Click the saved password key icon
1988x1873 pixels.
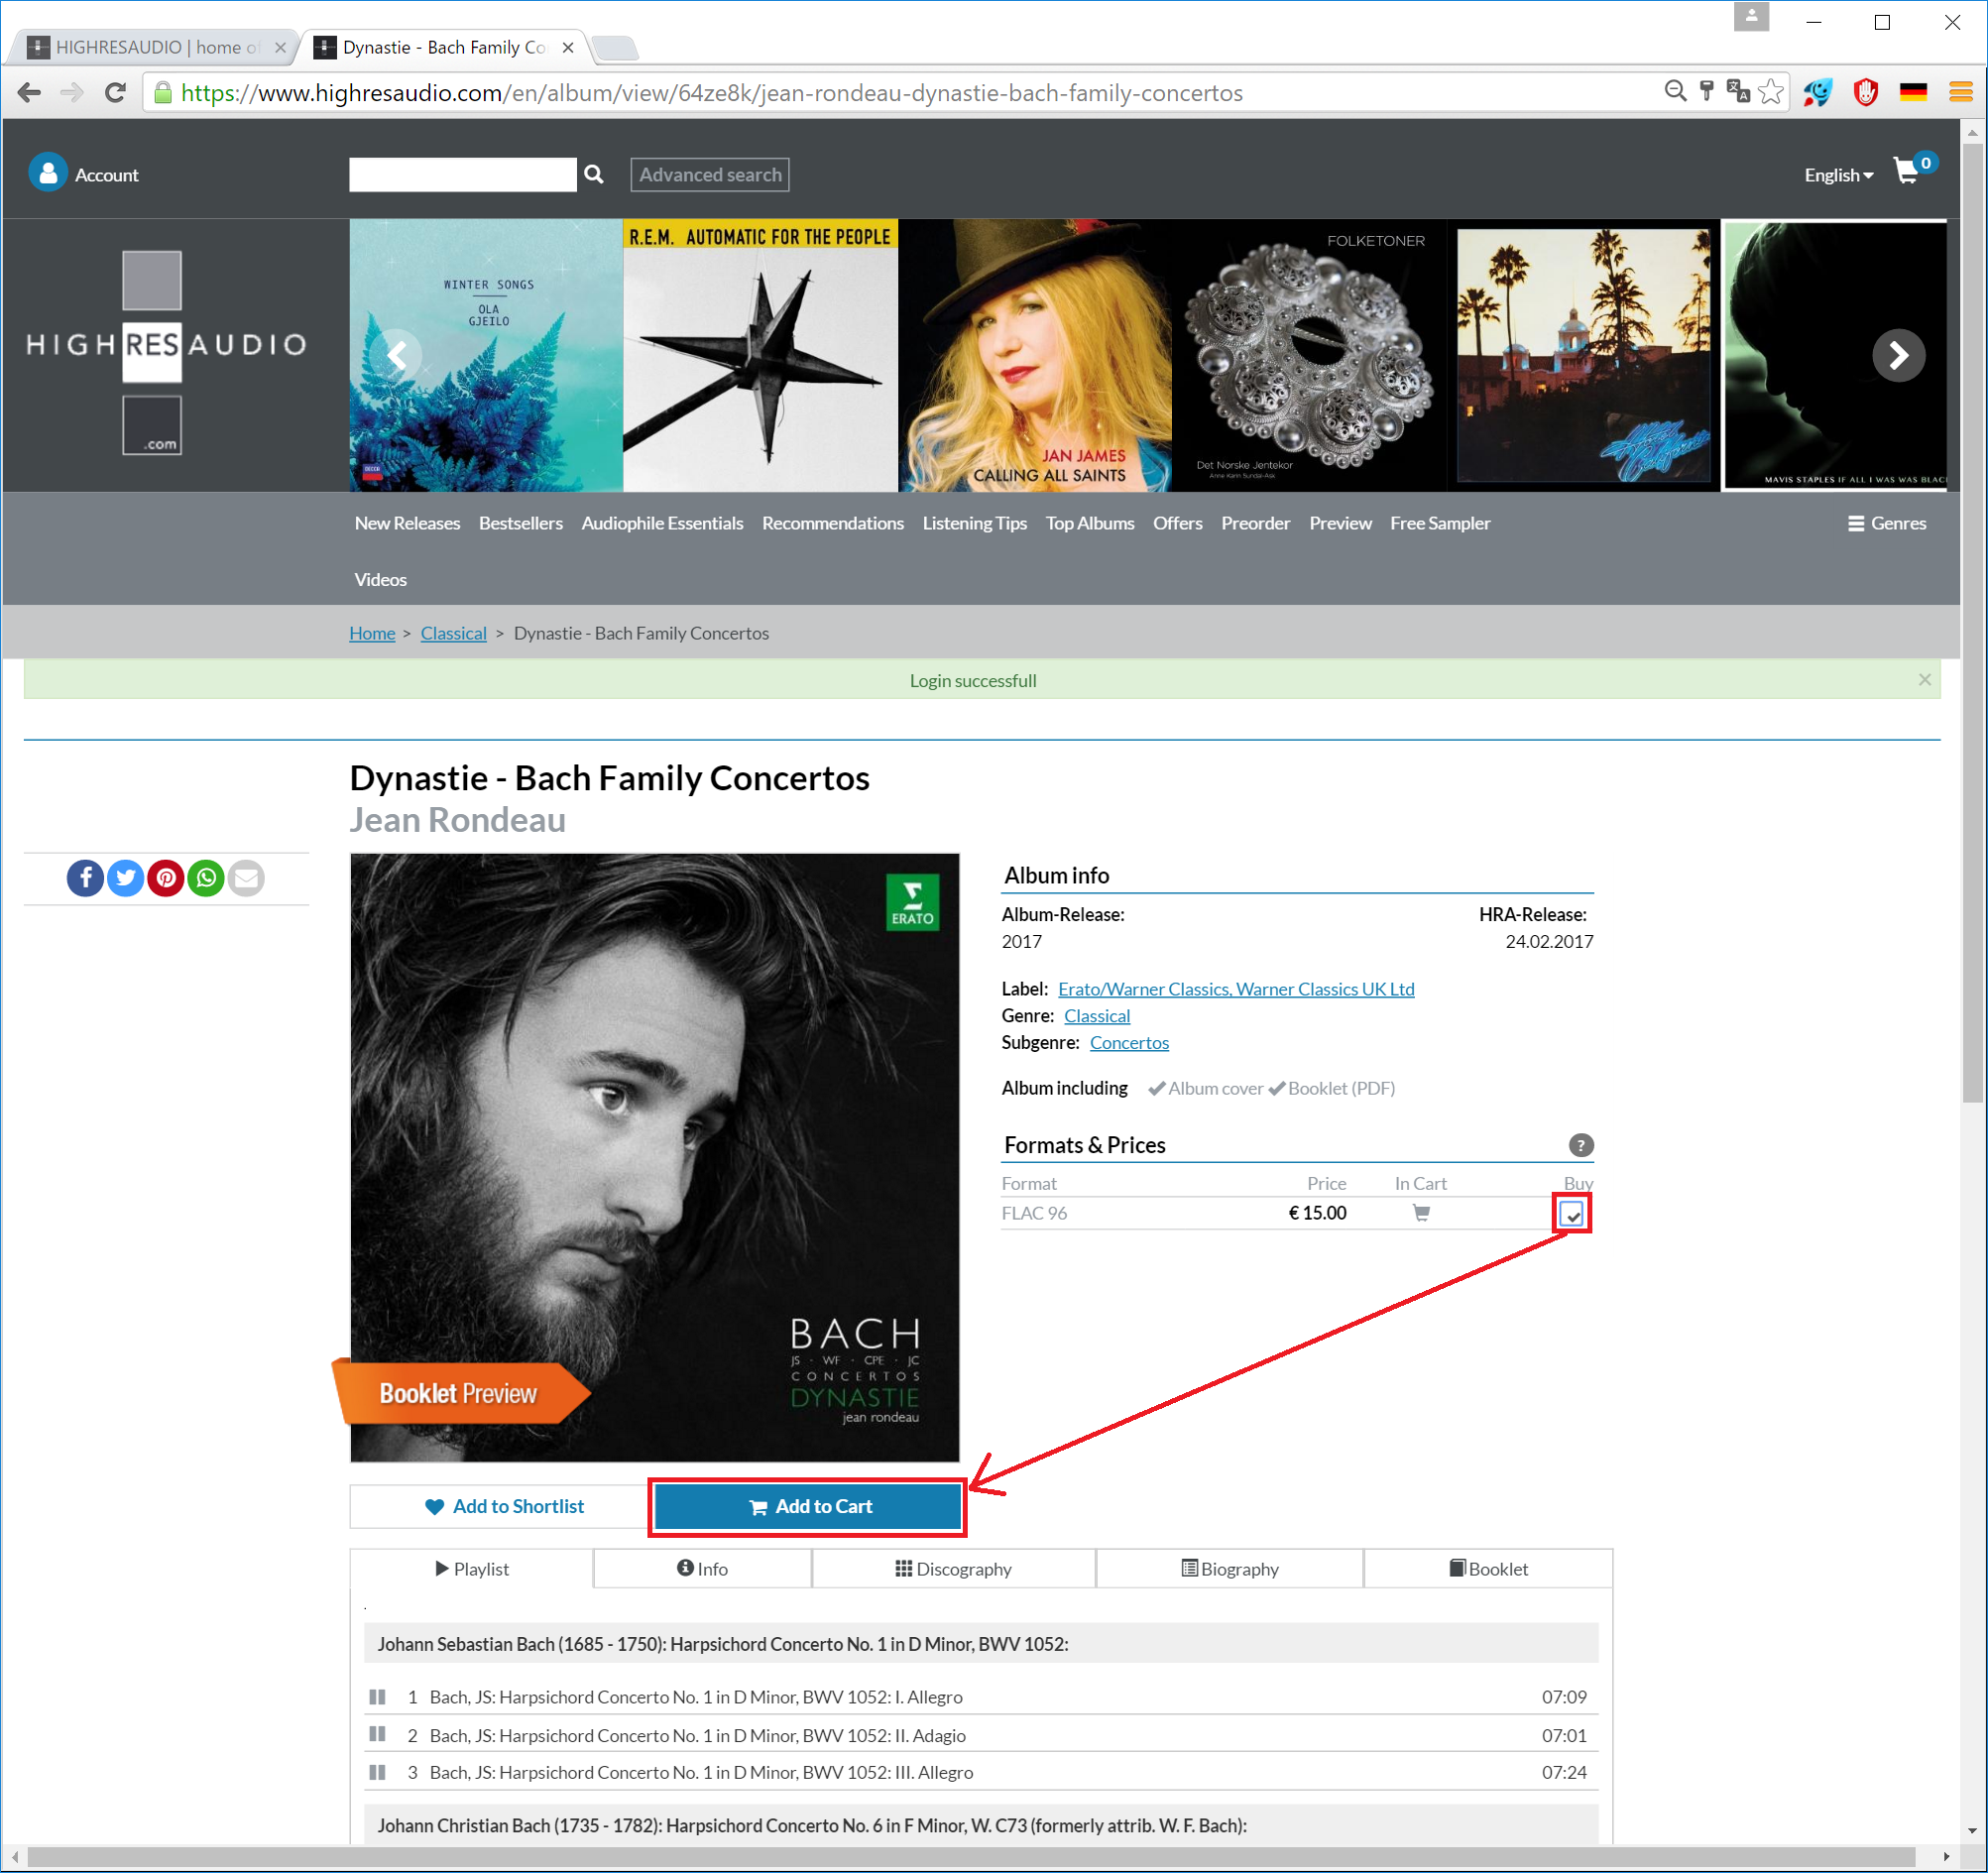1707,92
